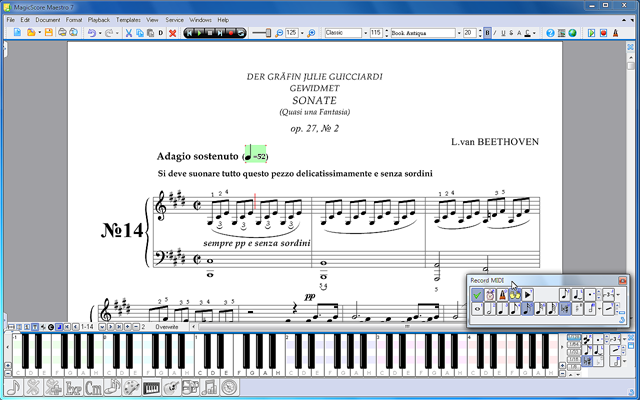Rewind to start in the playback controls
The image size is (640, 400).
click(x=189, y=33)
